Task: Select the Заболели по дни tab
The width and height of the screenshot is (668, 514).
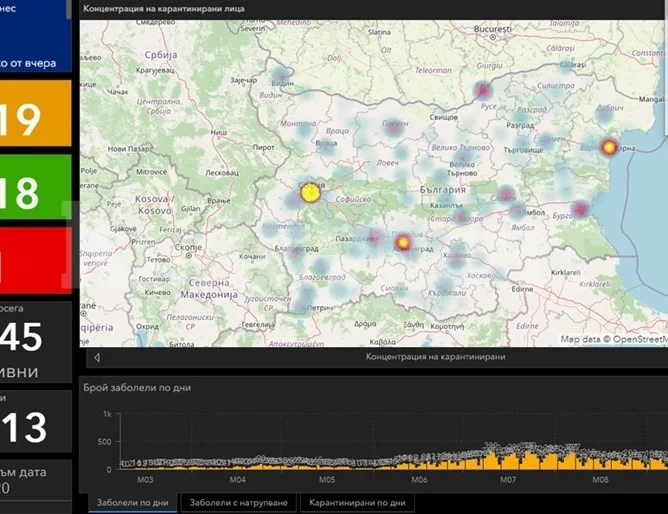Action: (132, 503)
